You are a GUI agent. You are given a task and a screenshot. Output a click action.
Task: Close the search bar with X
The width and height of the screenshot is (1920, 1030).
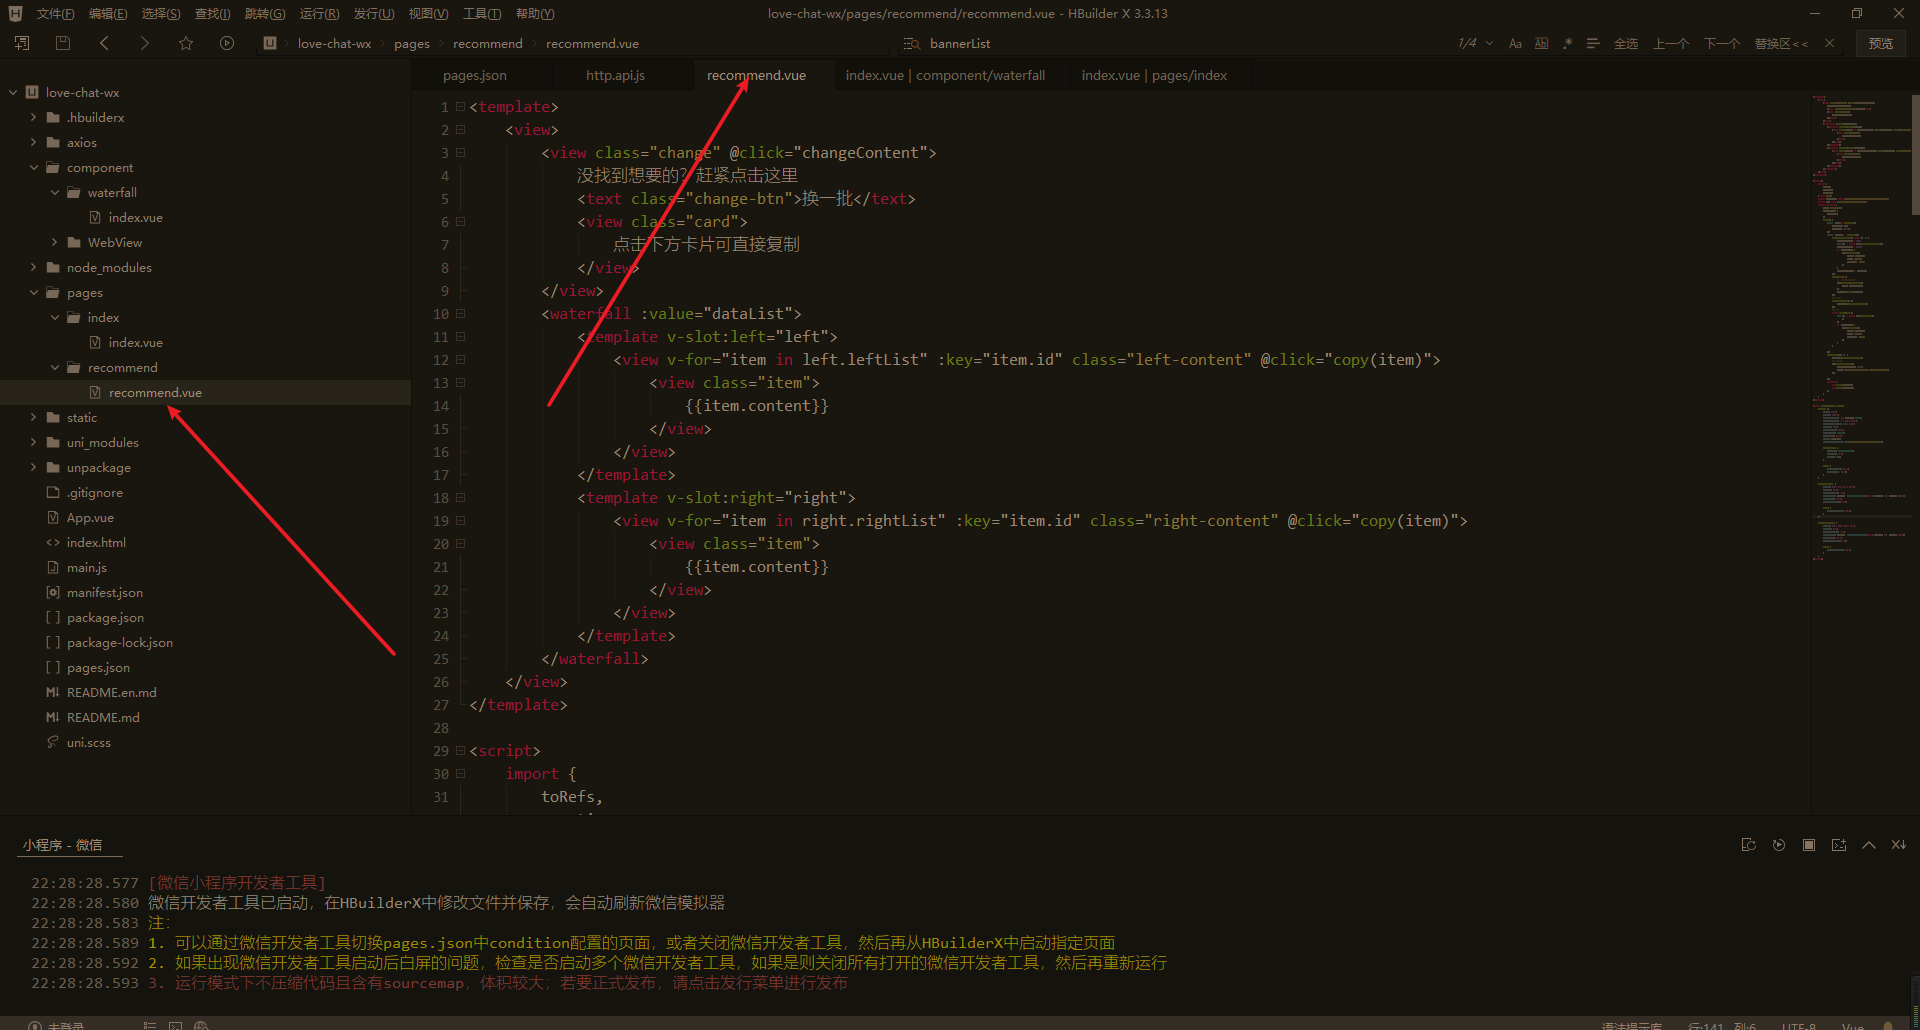pyautogui.click(x=1829, y=43)
